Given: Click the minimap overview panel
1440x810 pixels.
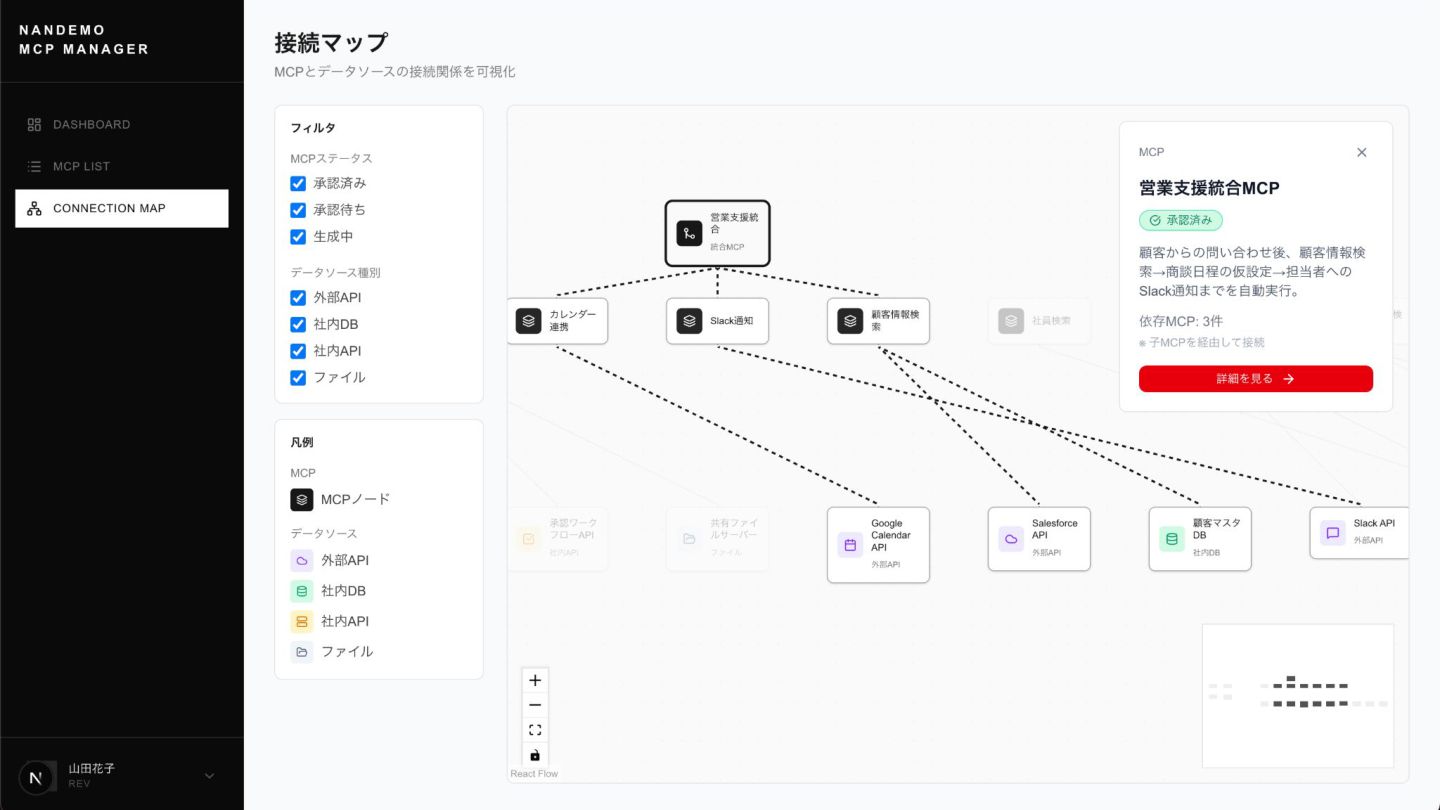Looking at the screenshot, I should [1297, 696].
